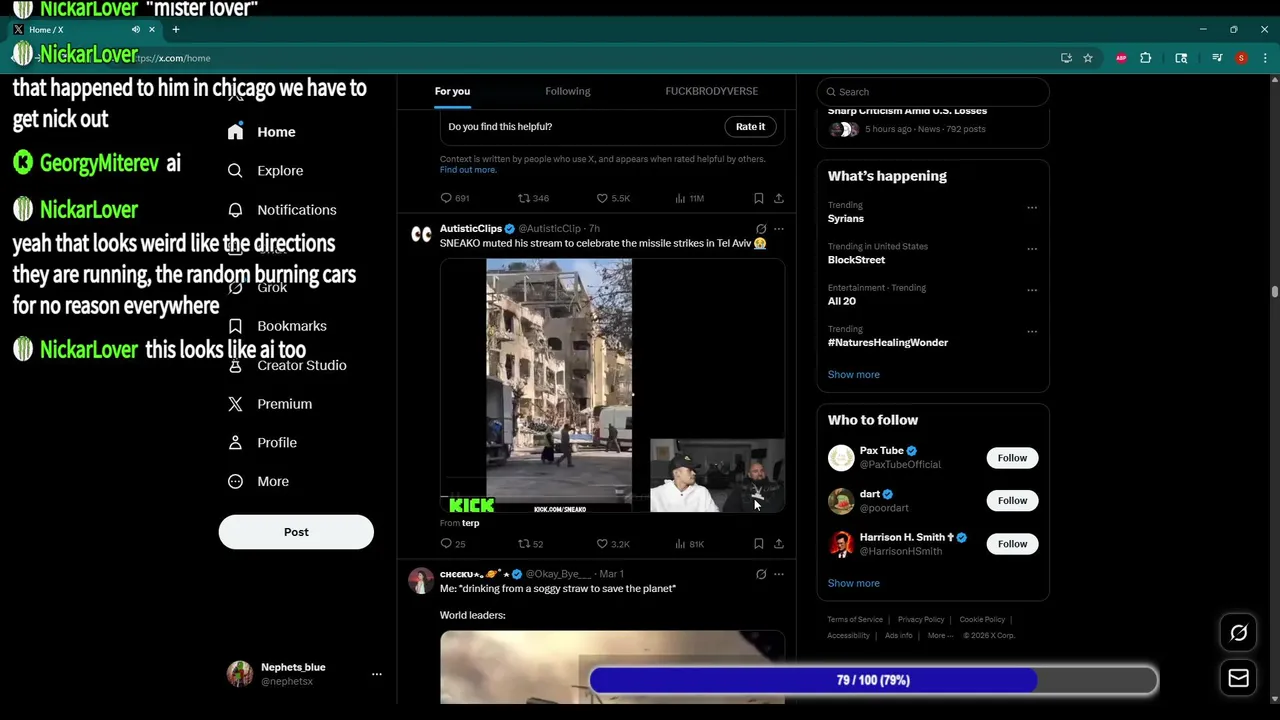The height and width of the screenshot is (720, 1280).
Task: Repost the post with 346 reposts
Action: 533,198
